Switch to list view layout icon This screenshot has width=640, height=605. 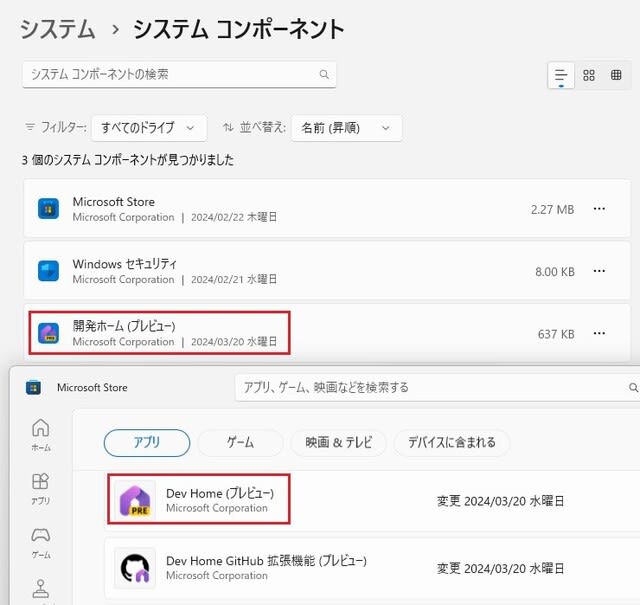[x=561, y=76]
